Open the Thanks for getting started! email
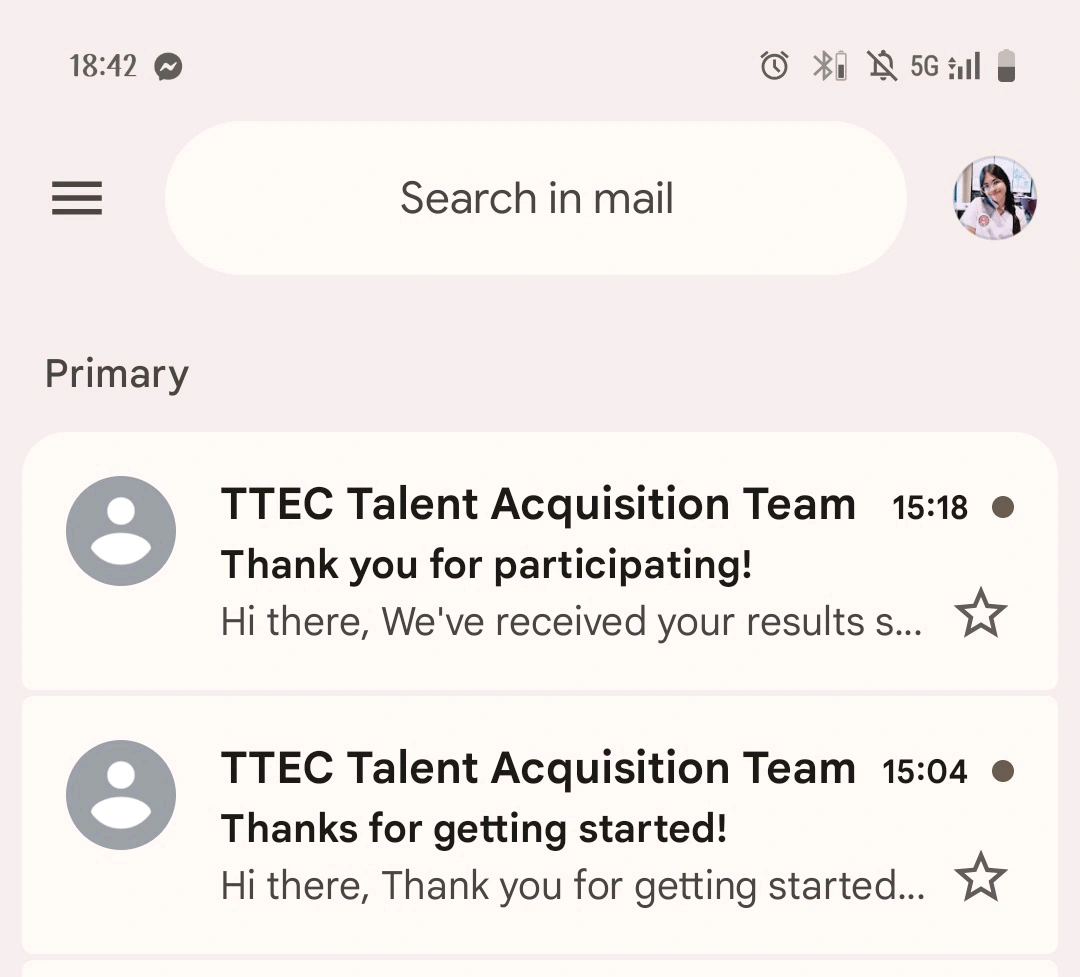 tap(540, 825)
